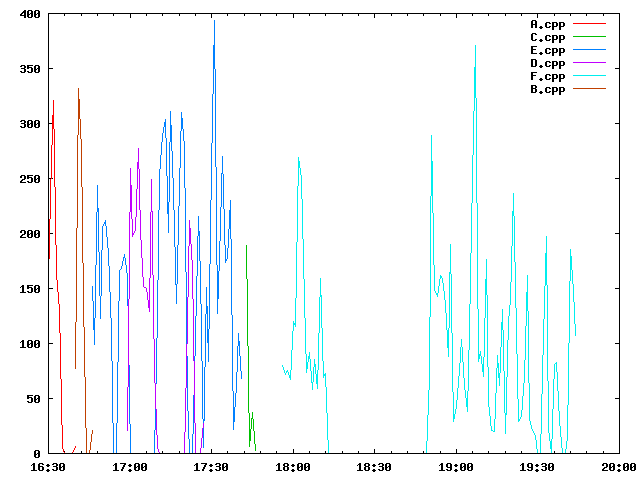Click the 400 y-axis tick label

click(29, 15)
